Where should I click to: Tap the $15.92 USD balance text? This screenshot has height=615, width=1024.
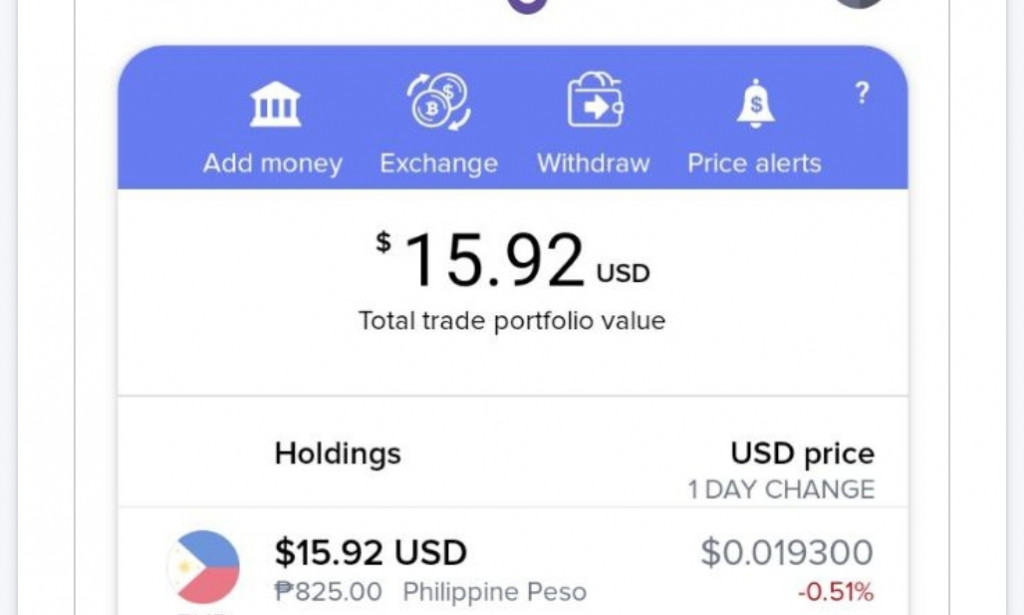coord(367,552)
